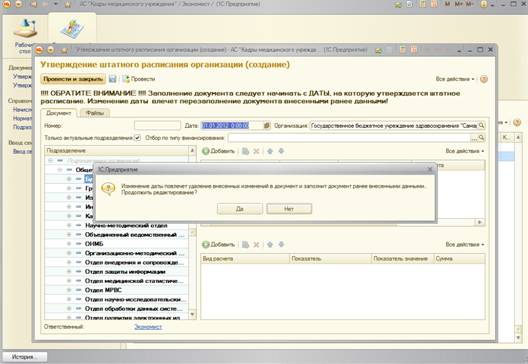Expand the Отдел МРВС tree node
The height and width of the screenshot is (364, 528).
(x=69, y=290)
